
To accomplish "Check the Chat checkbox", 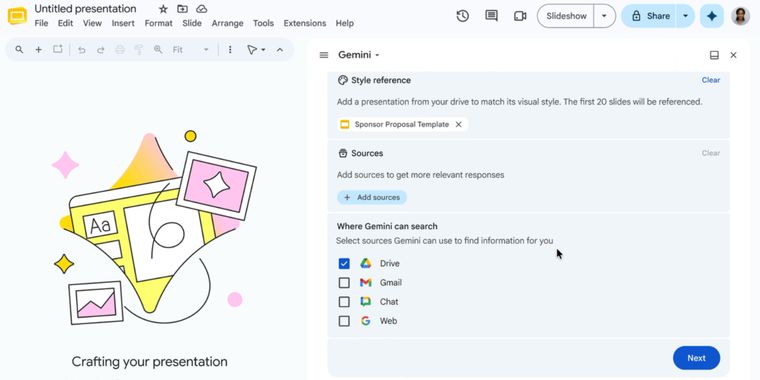I will pyautogui.click(x=344, y=302).
